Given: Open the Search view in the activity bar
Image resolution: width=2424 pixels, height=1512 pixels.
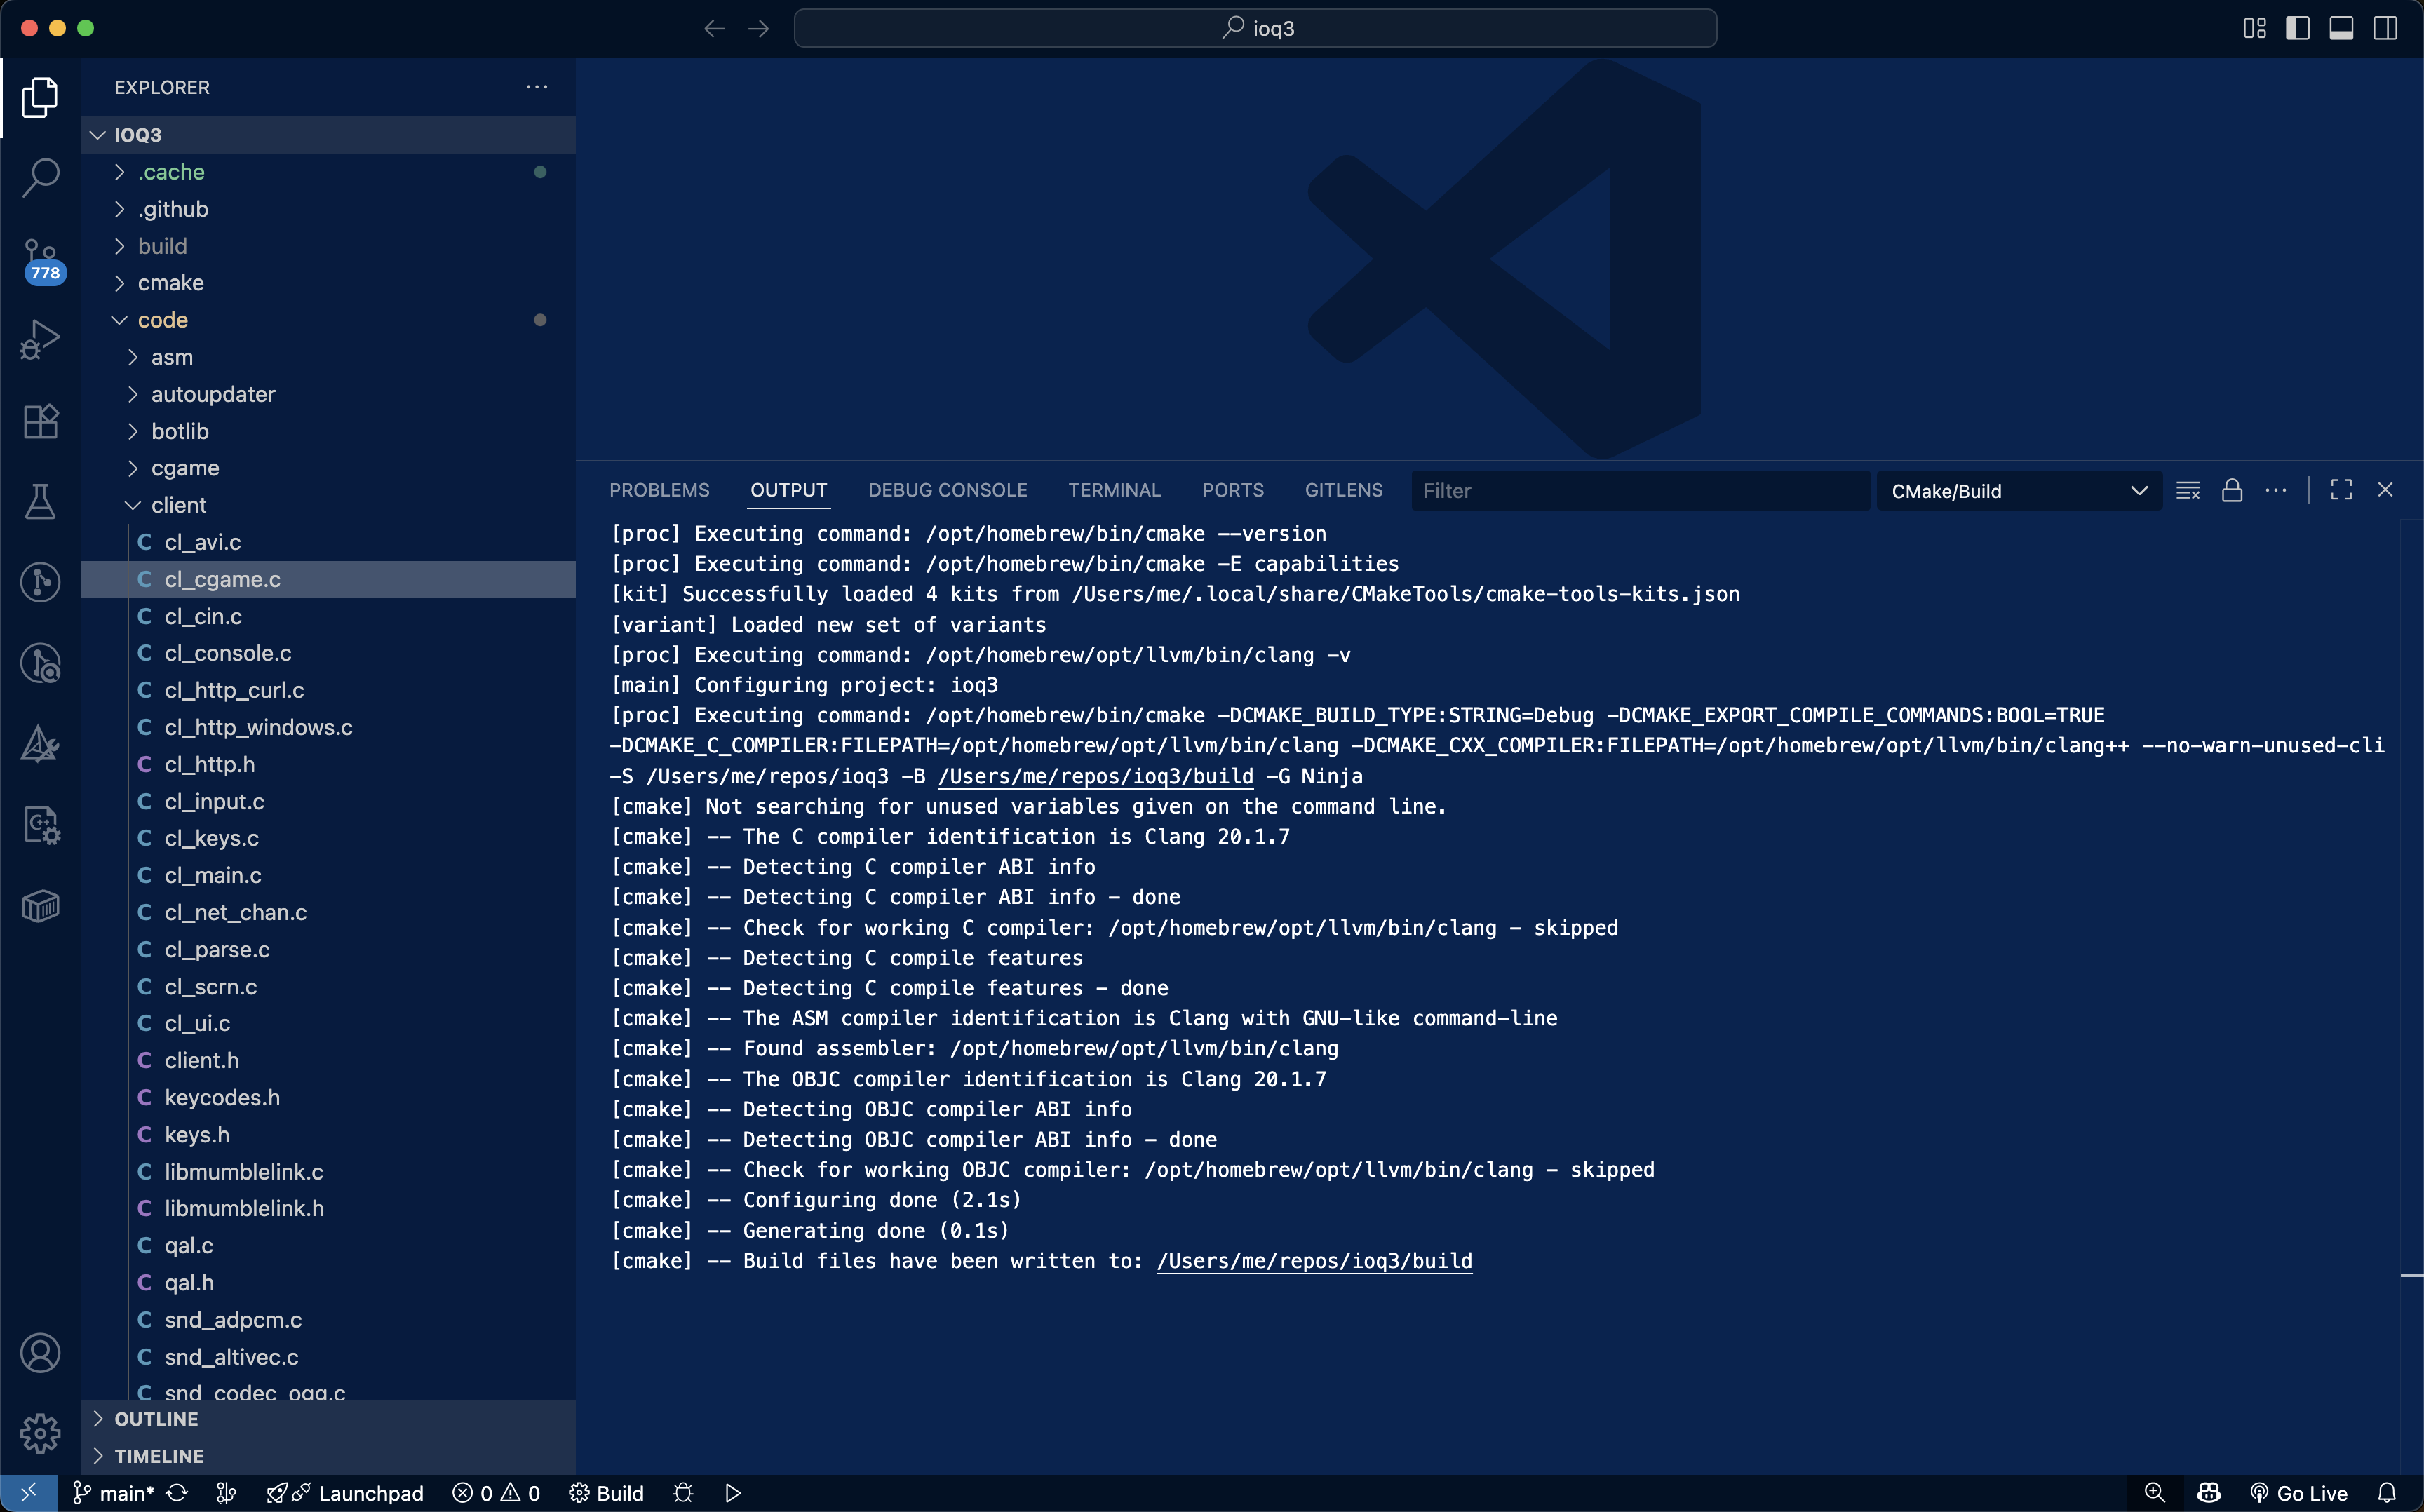Looking at the screenshot, I should tap(40, 177).
